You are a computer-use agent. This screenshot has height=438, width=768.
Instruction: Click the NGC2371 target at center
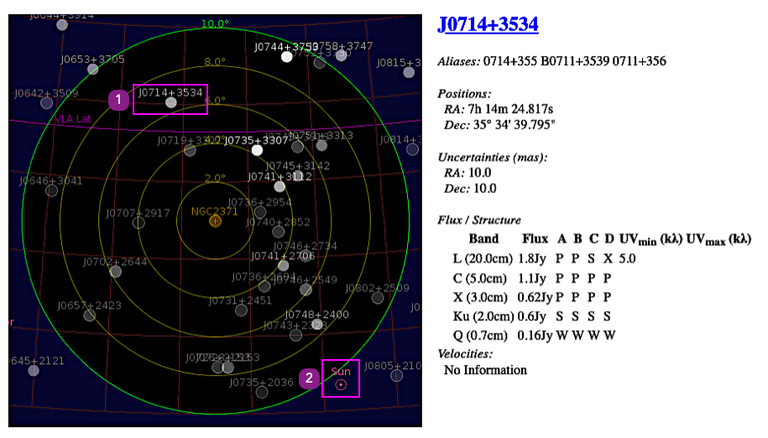pyautogui.click(x=214, y=221)
